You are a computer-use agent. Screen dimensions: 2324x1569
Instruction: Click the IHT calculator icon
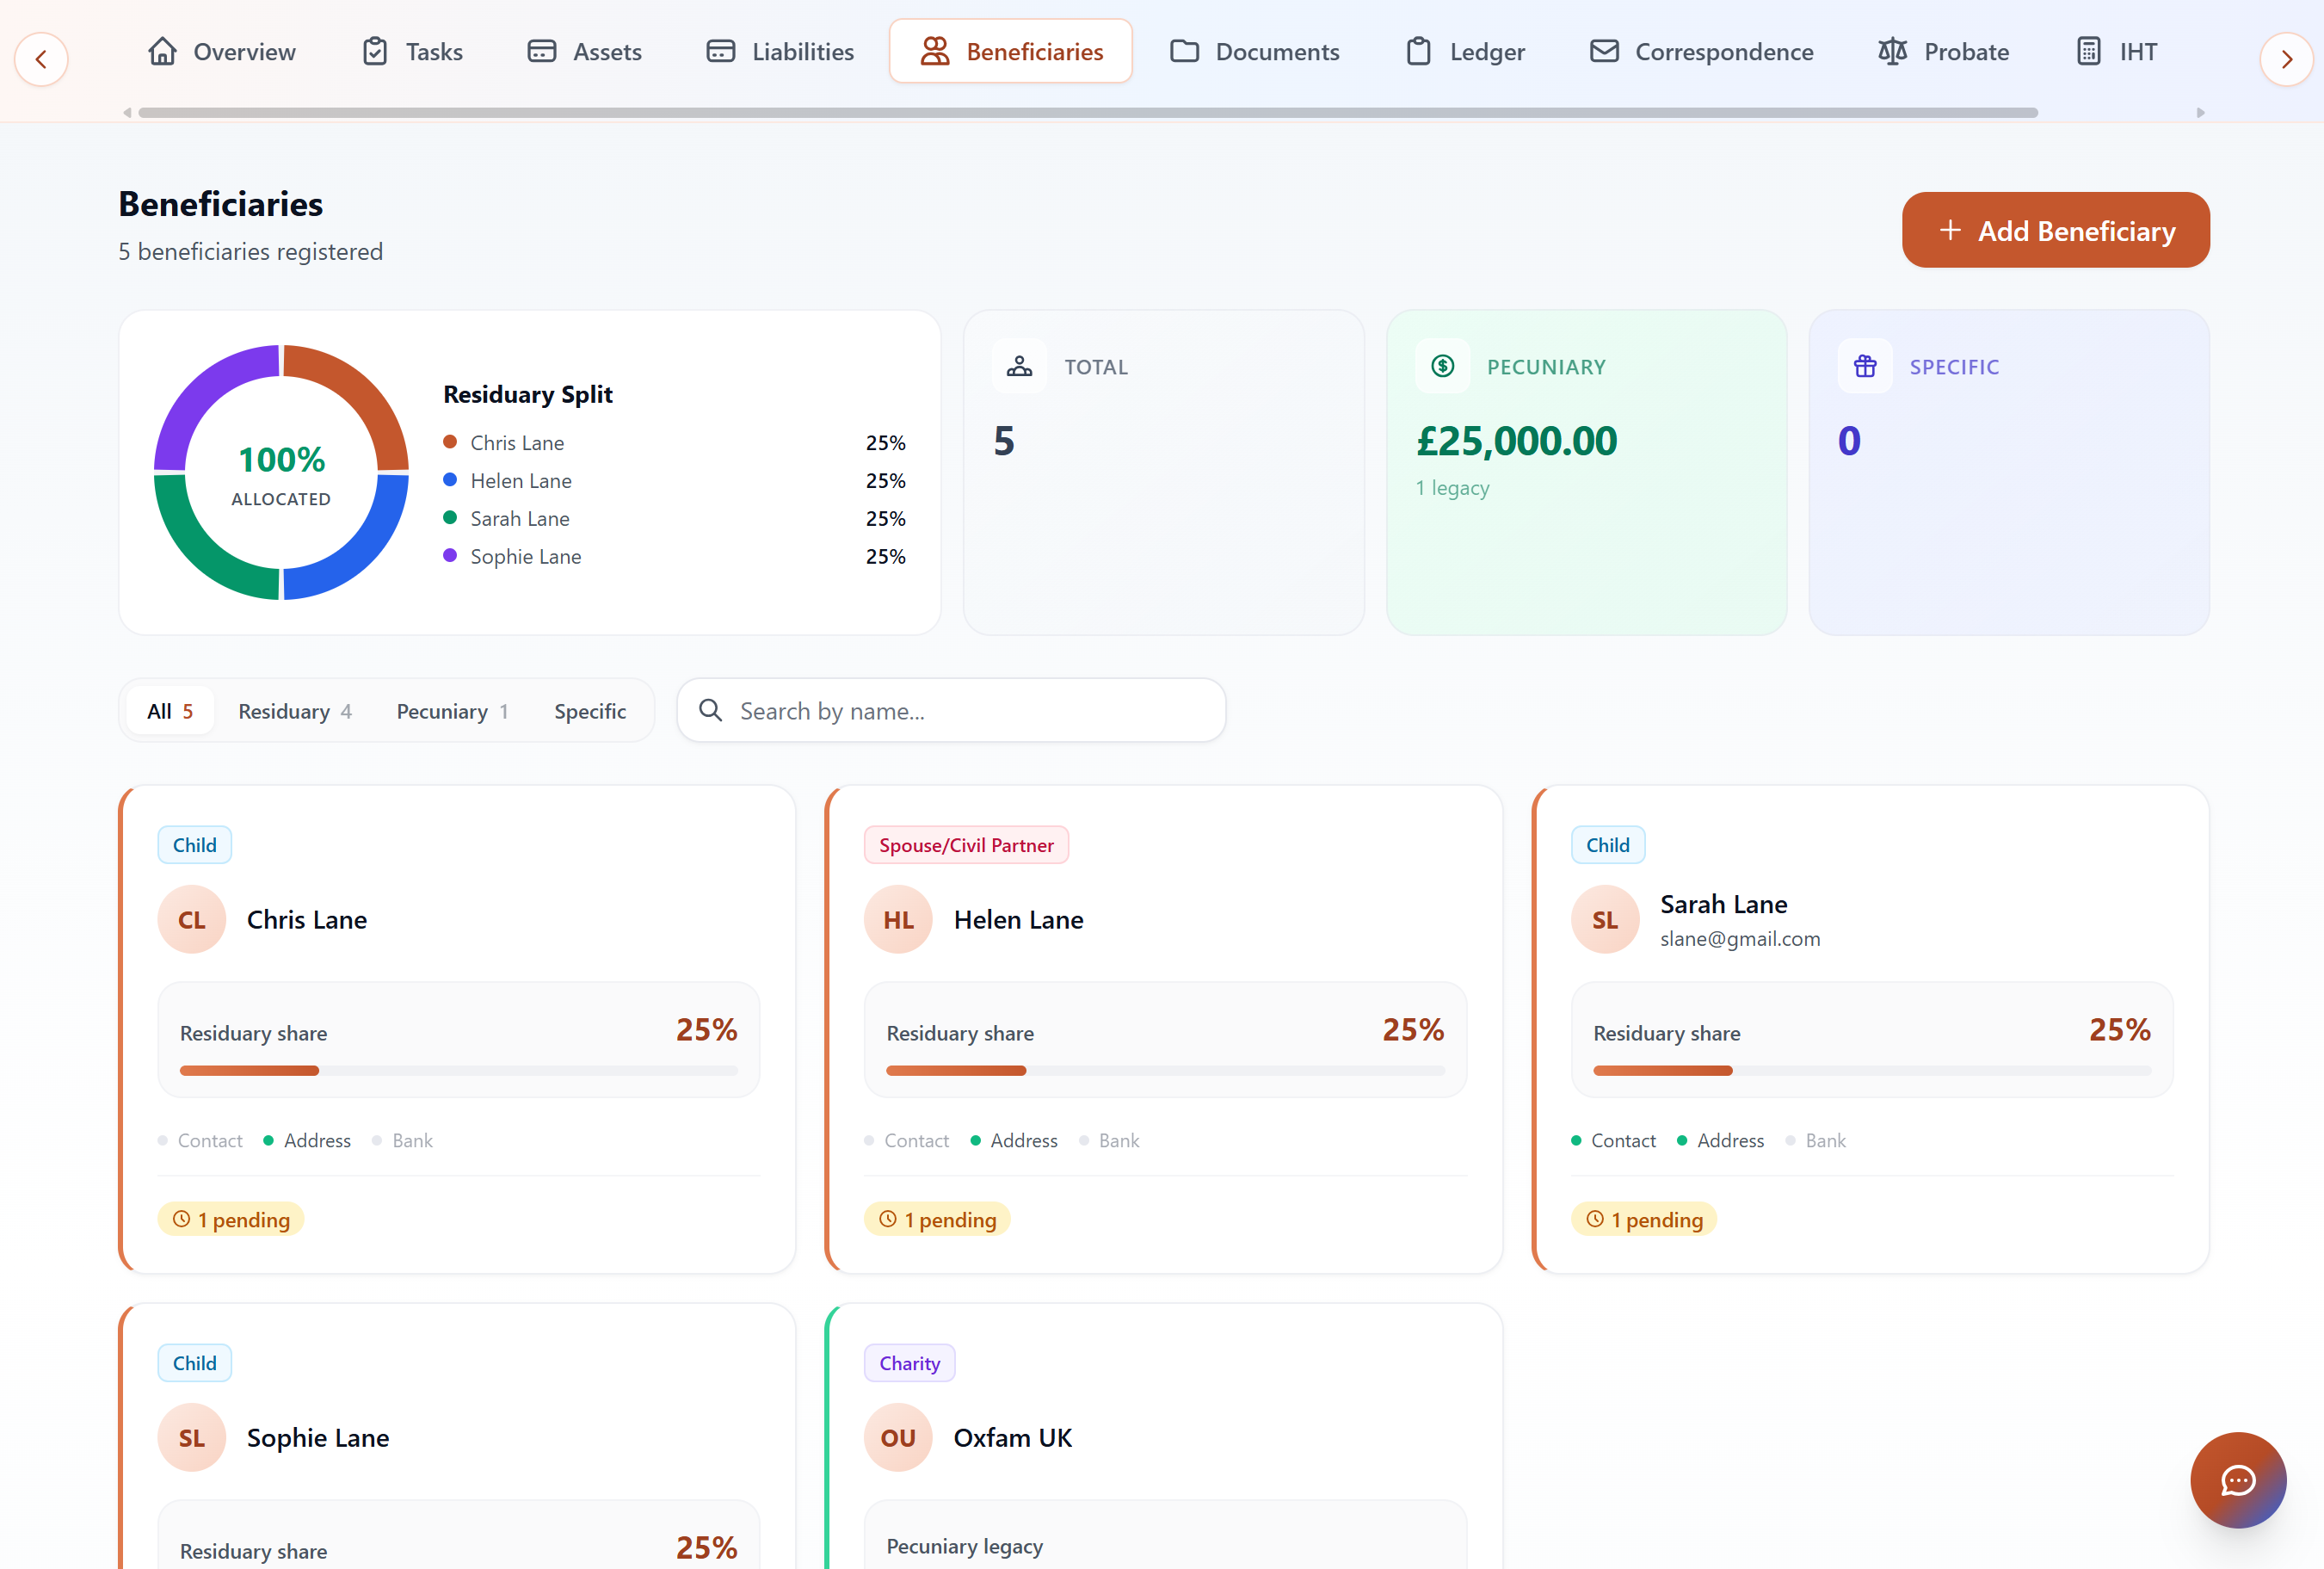(2088, 51)
